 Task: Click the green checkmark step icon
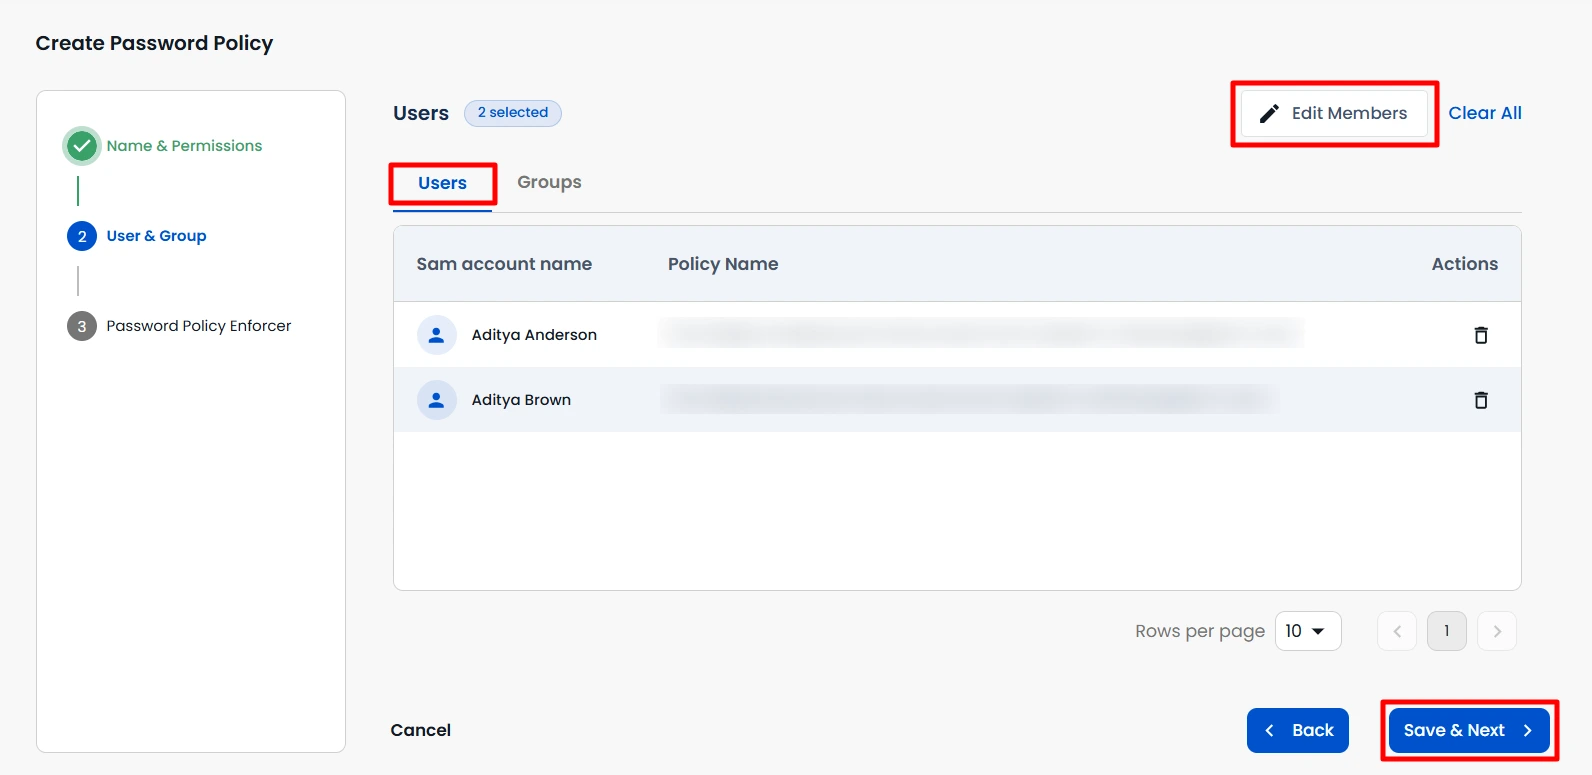click(x=82, y=146)
